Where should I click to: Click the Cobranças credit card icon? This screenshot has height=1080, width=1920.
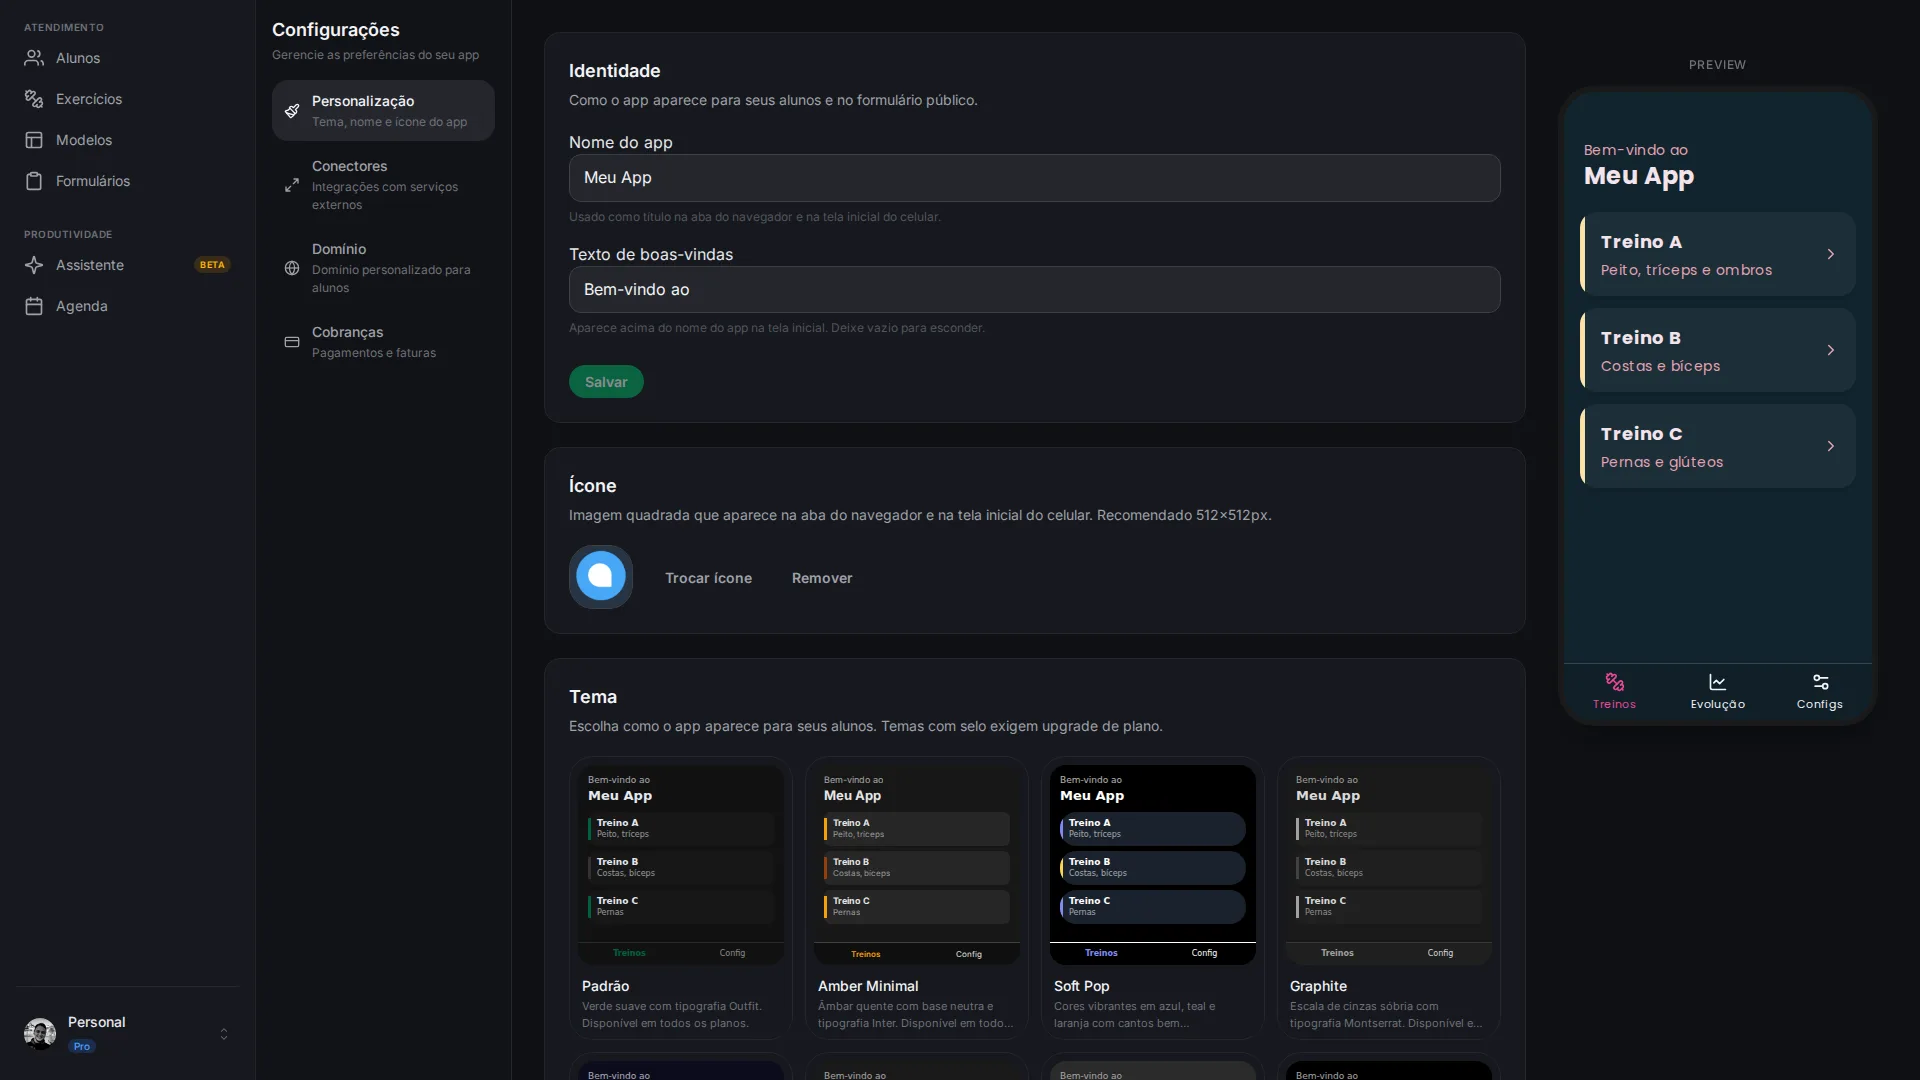(292, 342)
